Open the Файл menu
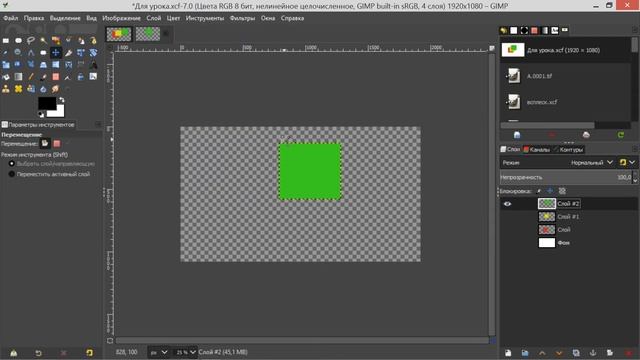 point(11,18)
